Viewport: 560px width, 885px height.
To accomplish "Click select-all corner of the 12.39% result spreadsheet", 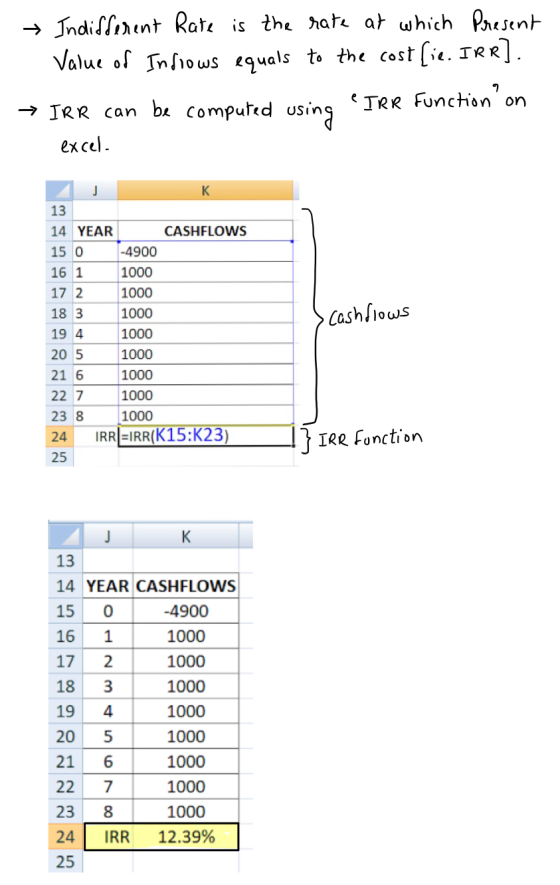I will pos(66,535).
